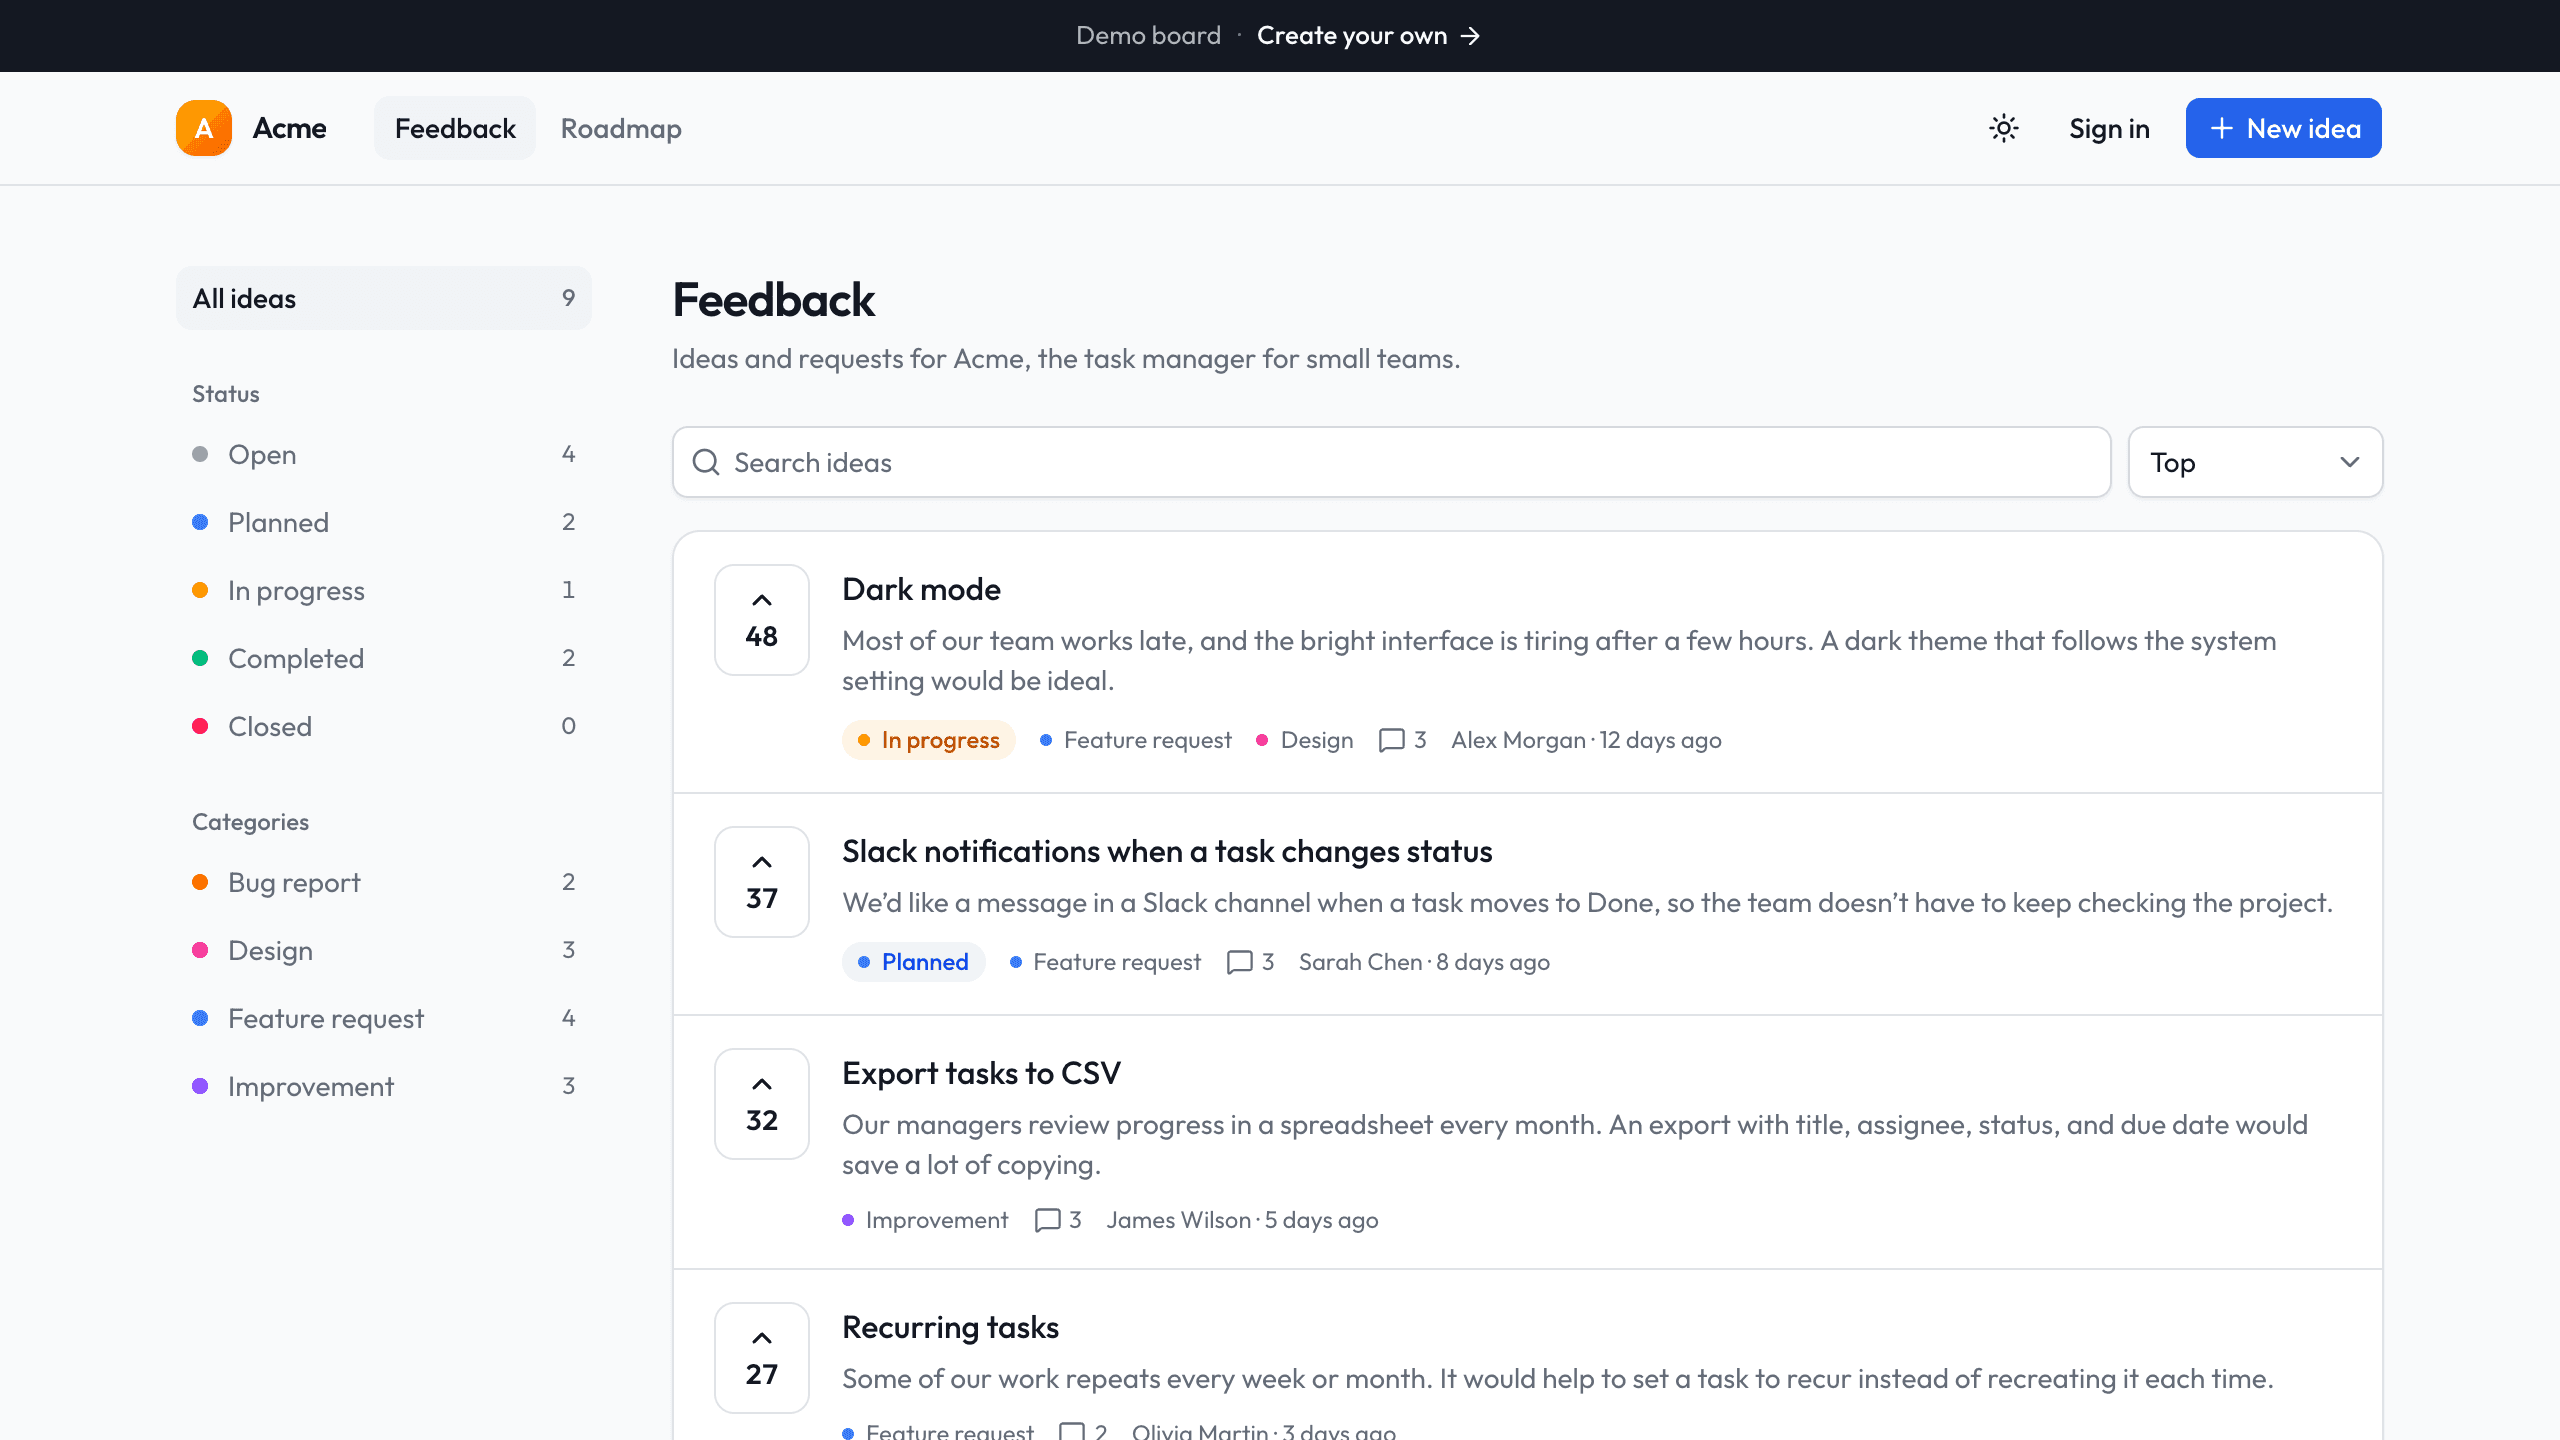Click the Feature request tag on Slack notifications
Image resolution: width=2560 pixels, height=1440 pixels.
(x=1105, y=962)
